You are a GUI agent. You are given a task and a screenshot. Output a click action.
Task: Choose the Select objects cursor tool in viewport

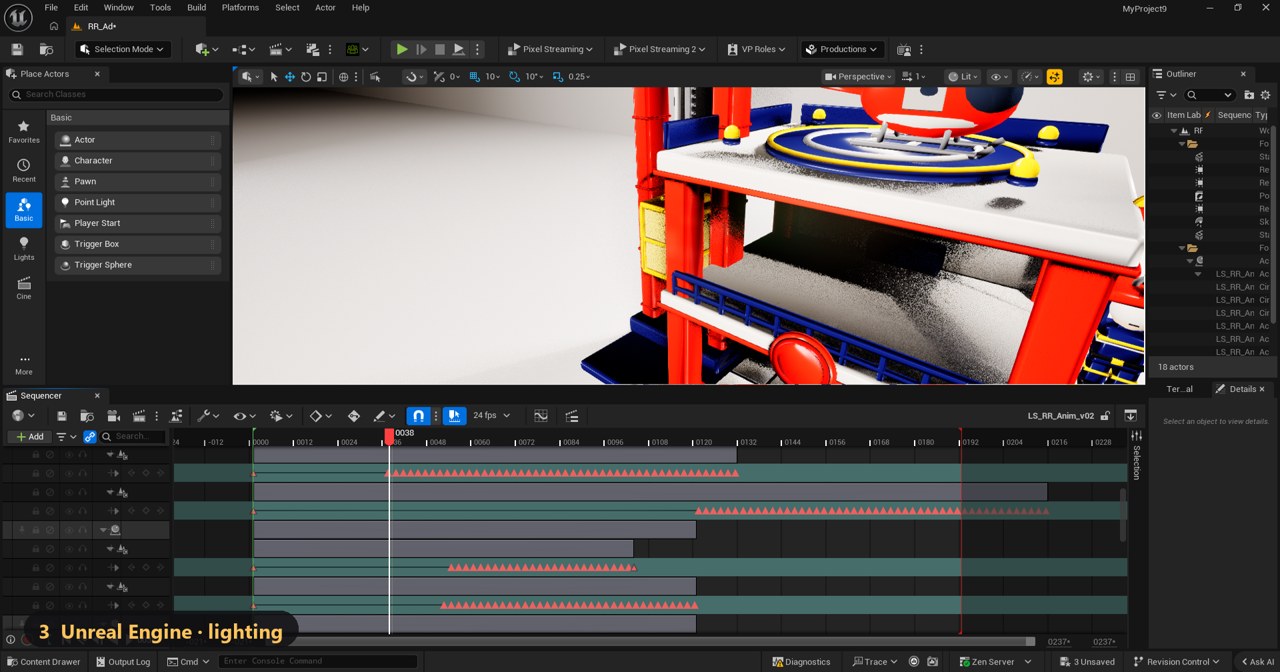pos(274,77)
